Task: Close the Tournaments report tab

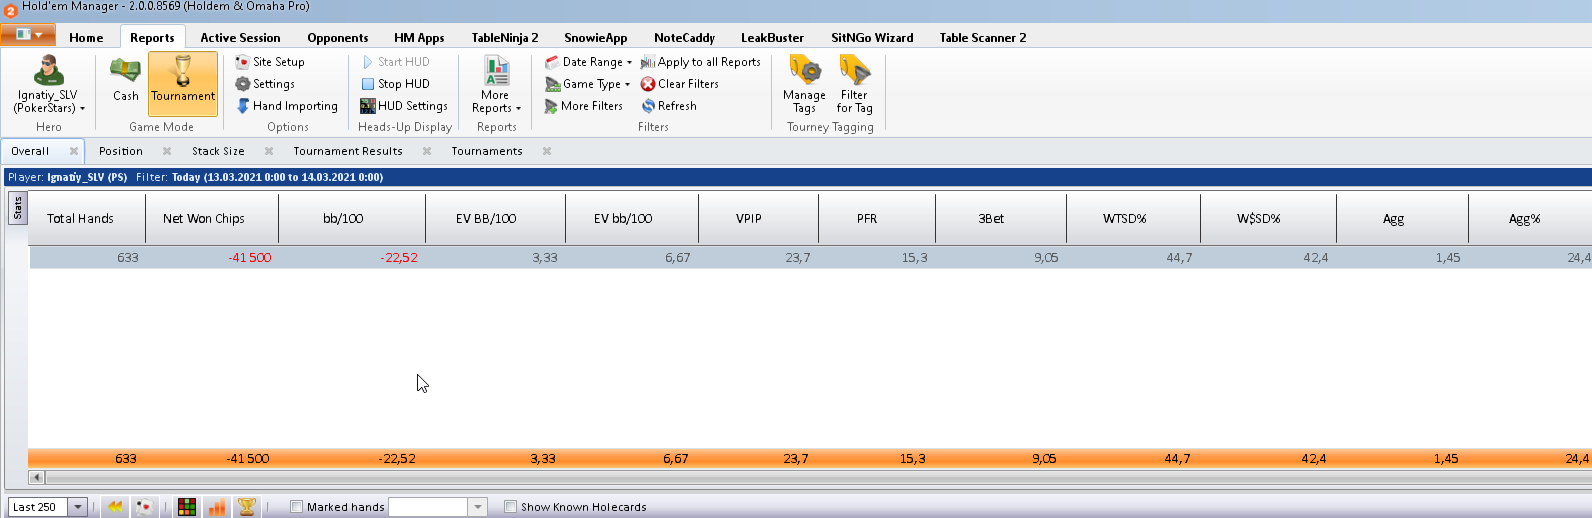Action: point(547,151)
